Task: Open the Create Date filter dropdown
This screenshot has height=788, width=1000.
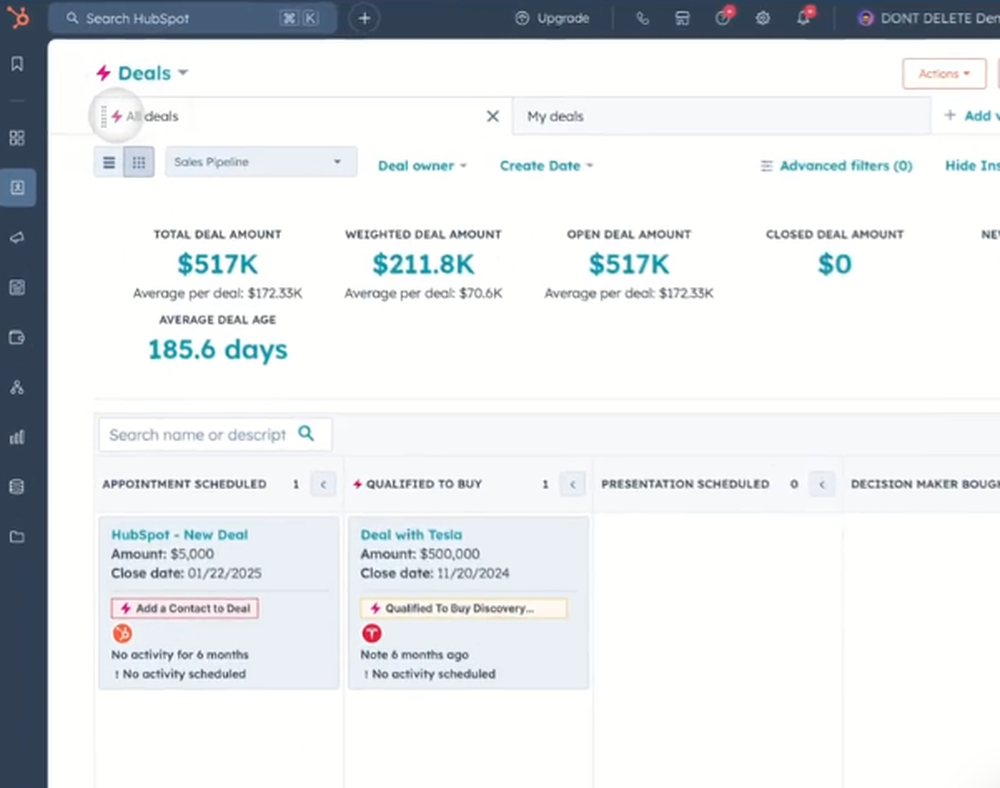Action: [x=547, y=166]
